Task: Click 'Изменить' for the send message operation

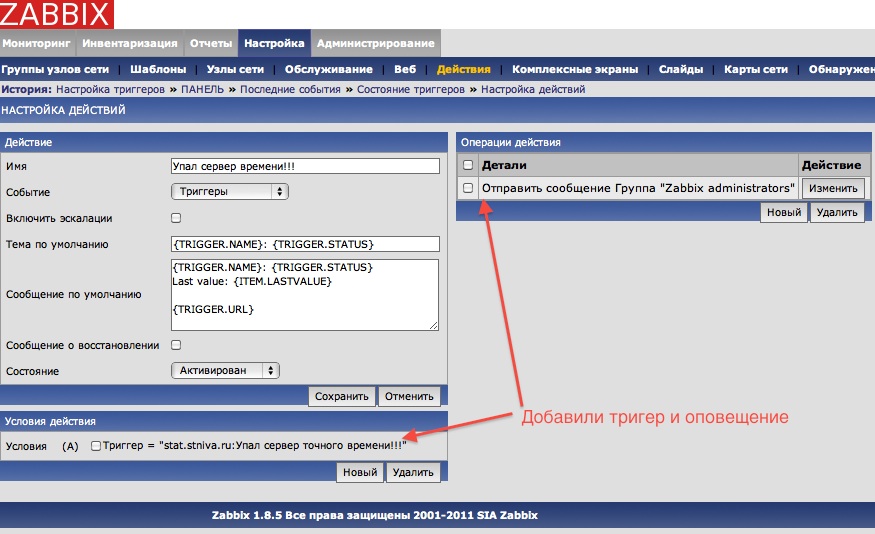Action: (832, 188)
